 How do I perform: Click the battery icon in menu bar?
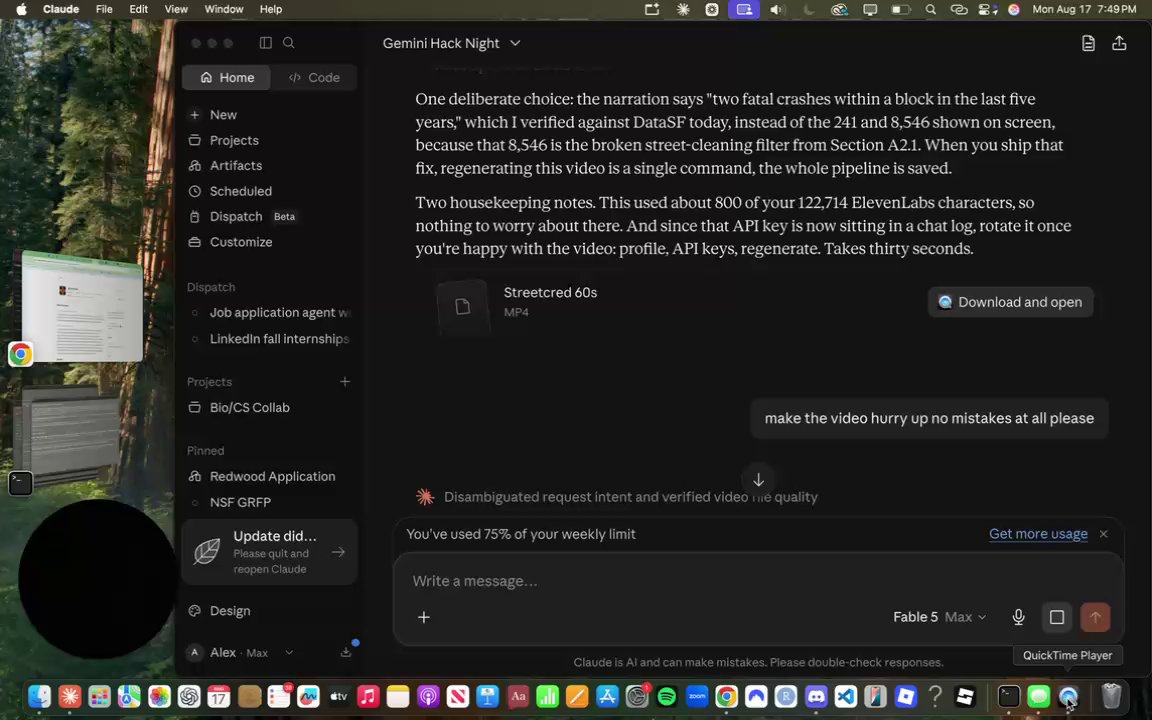click(901, 10)
